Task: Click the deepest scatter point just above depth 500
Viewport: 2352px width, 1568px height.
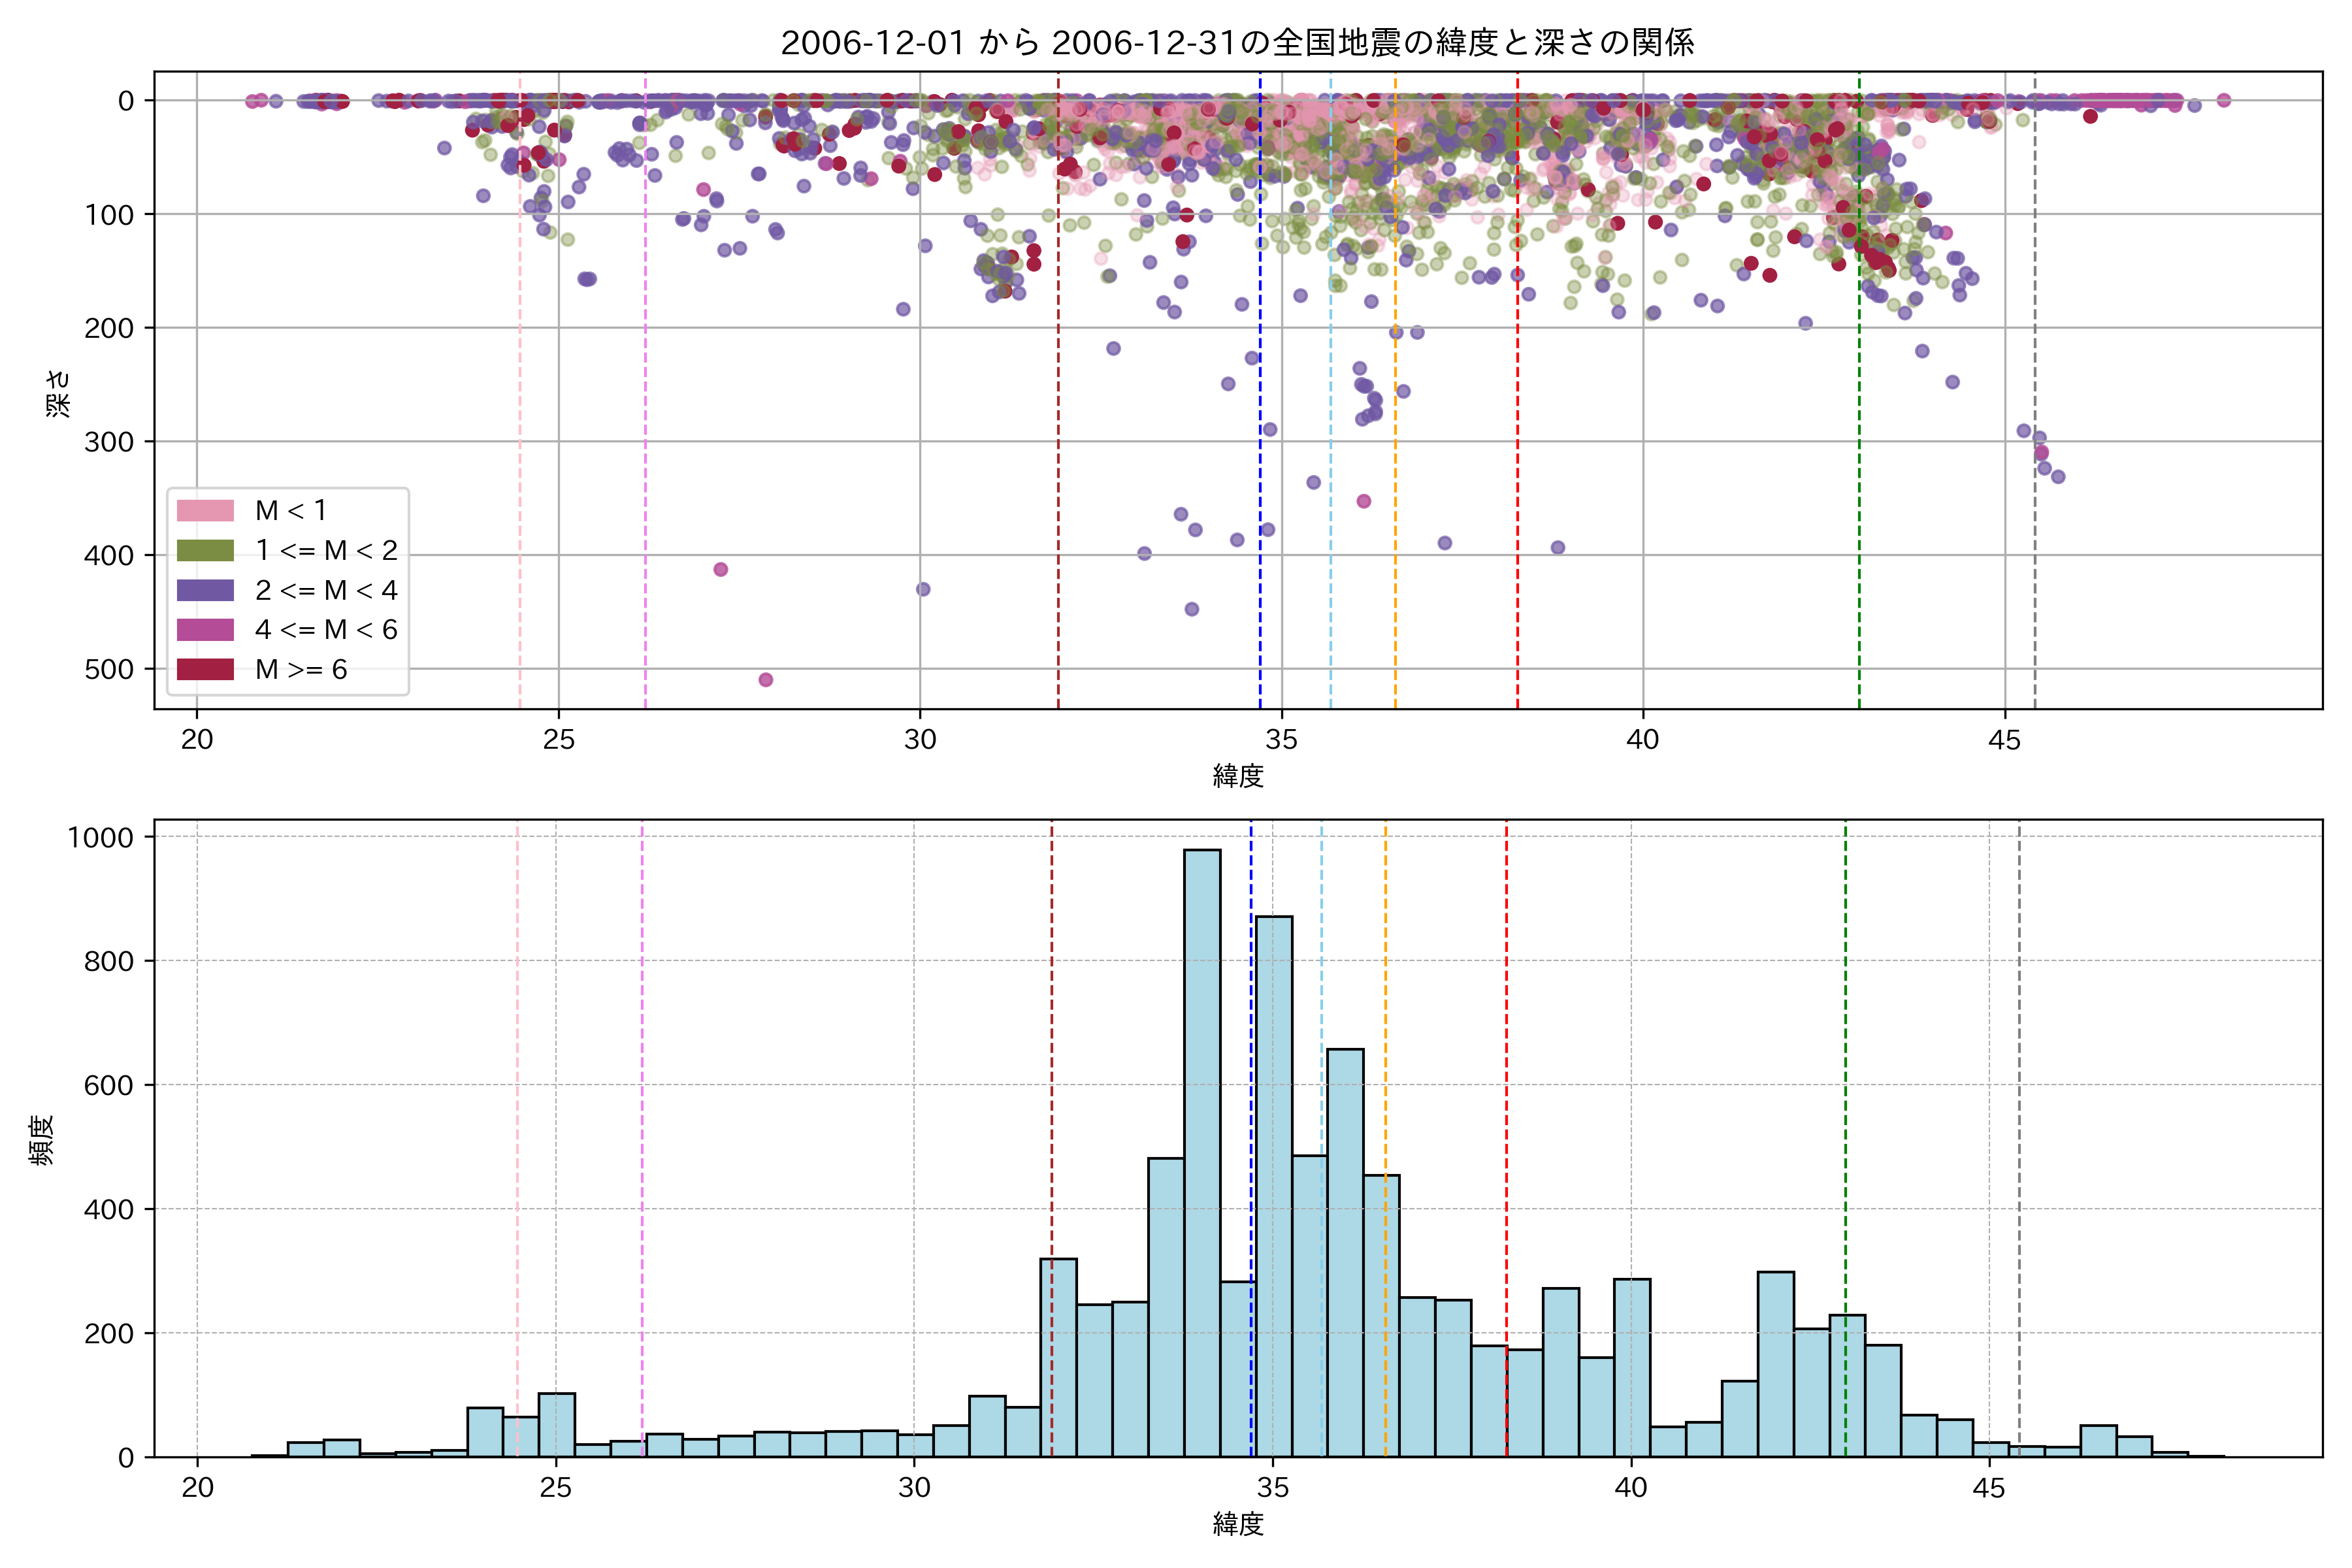Action: (766, 680)
